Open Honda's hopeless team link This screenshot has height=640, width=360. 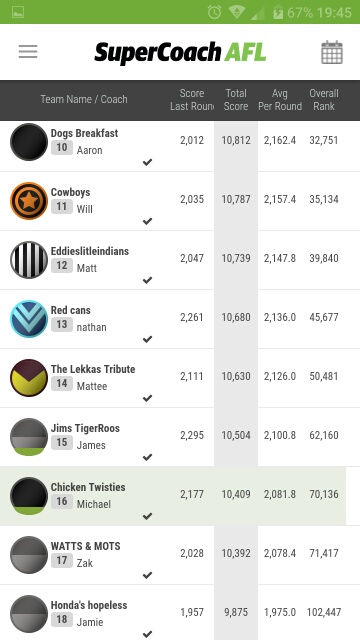tap(89, 605)
